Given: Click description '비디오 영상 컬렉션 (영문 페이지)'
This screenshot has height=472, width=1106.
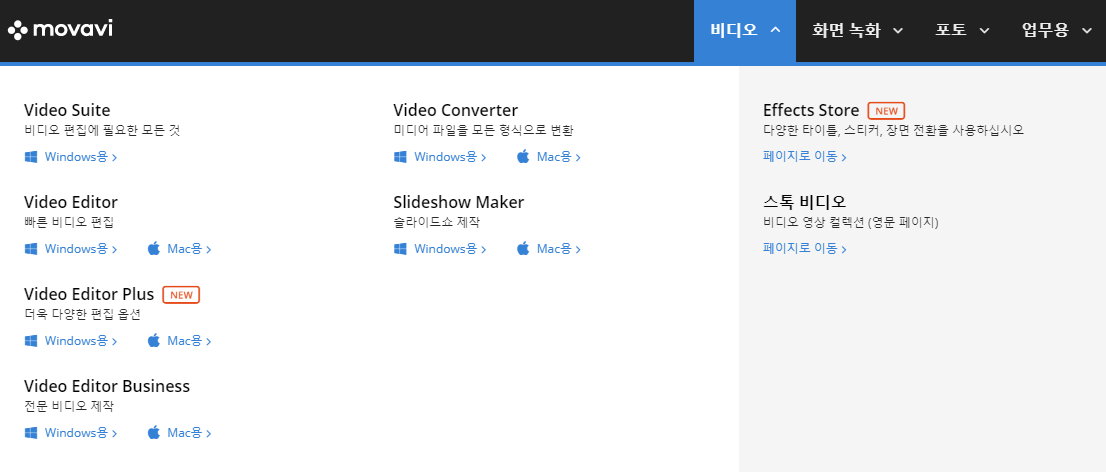Looking at the screenshot, I should point(851,222).
